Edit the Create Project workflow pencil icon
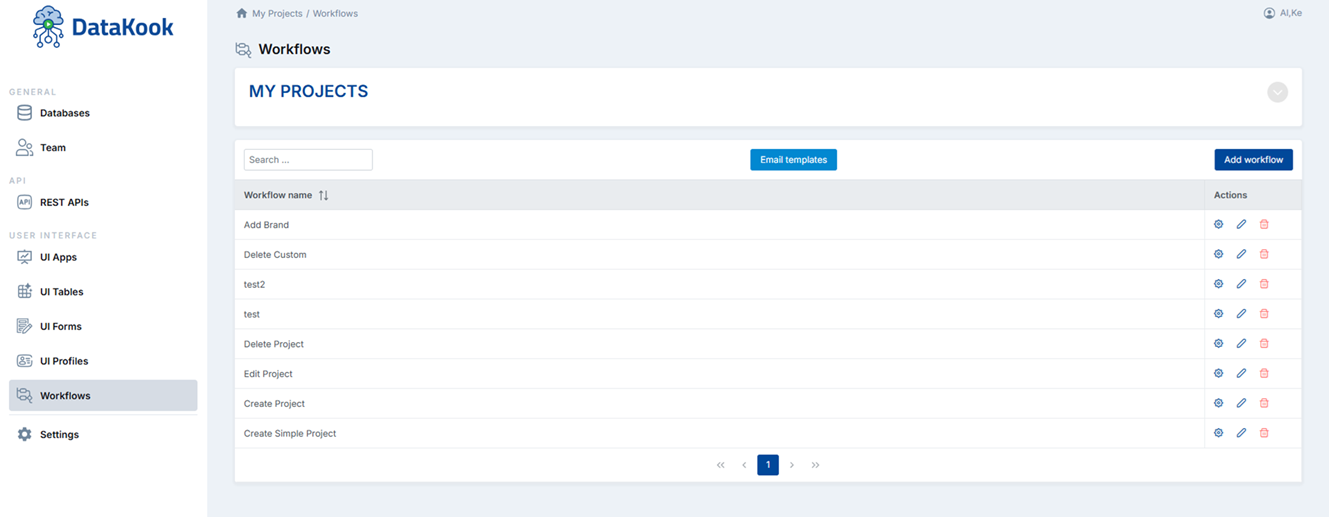 [x=1241, y=403]
